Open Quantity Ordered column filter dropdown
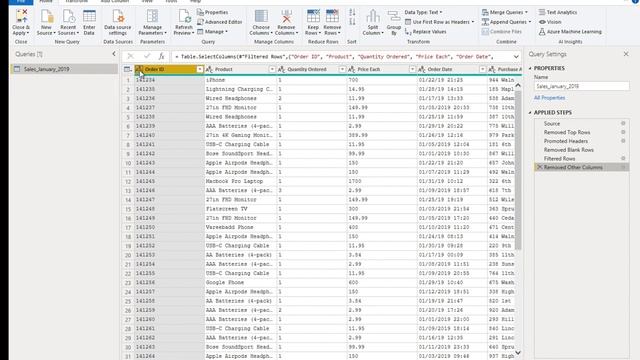 point(342,69)
